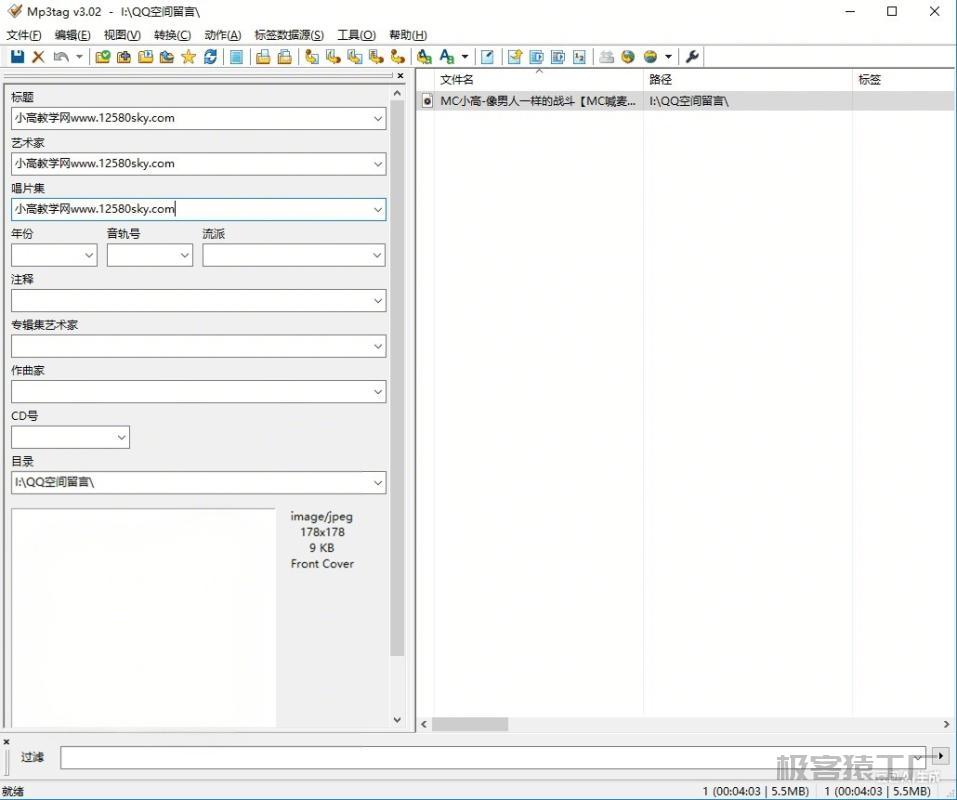
Task: Click the 路径 column header
Action: click(x=661, y=80)
